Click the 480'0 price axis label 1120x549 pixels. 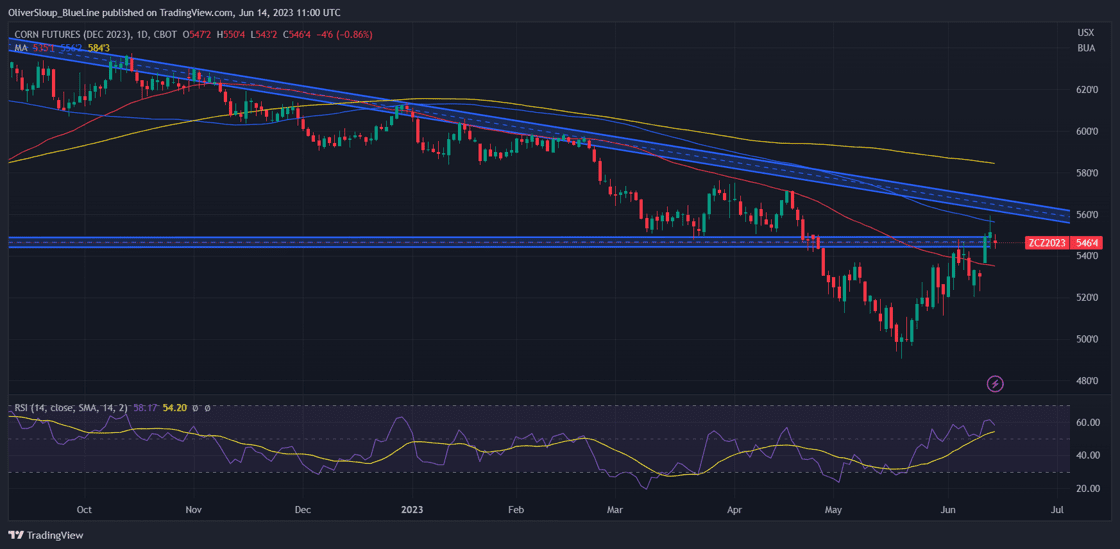tap(1087, 380)
